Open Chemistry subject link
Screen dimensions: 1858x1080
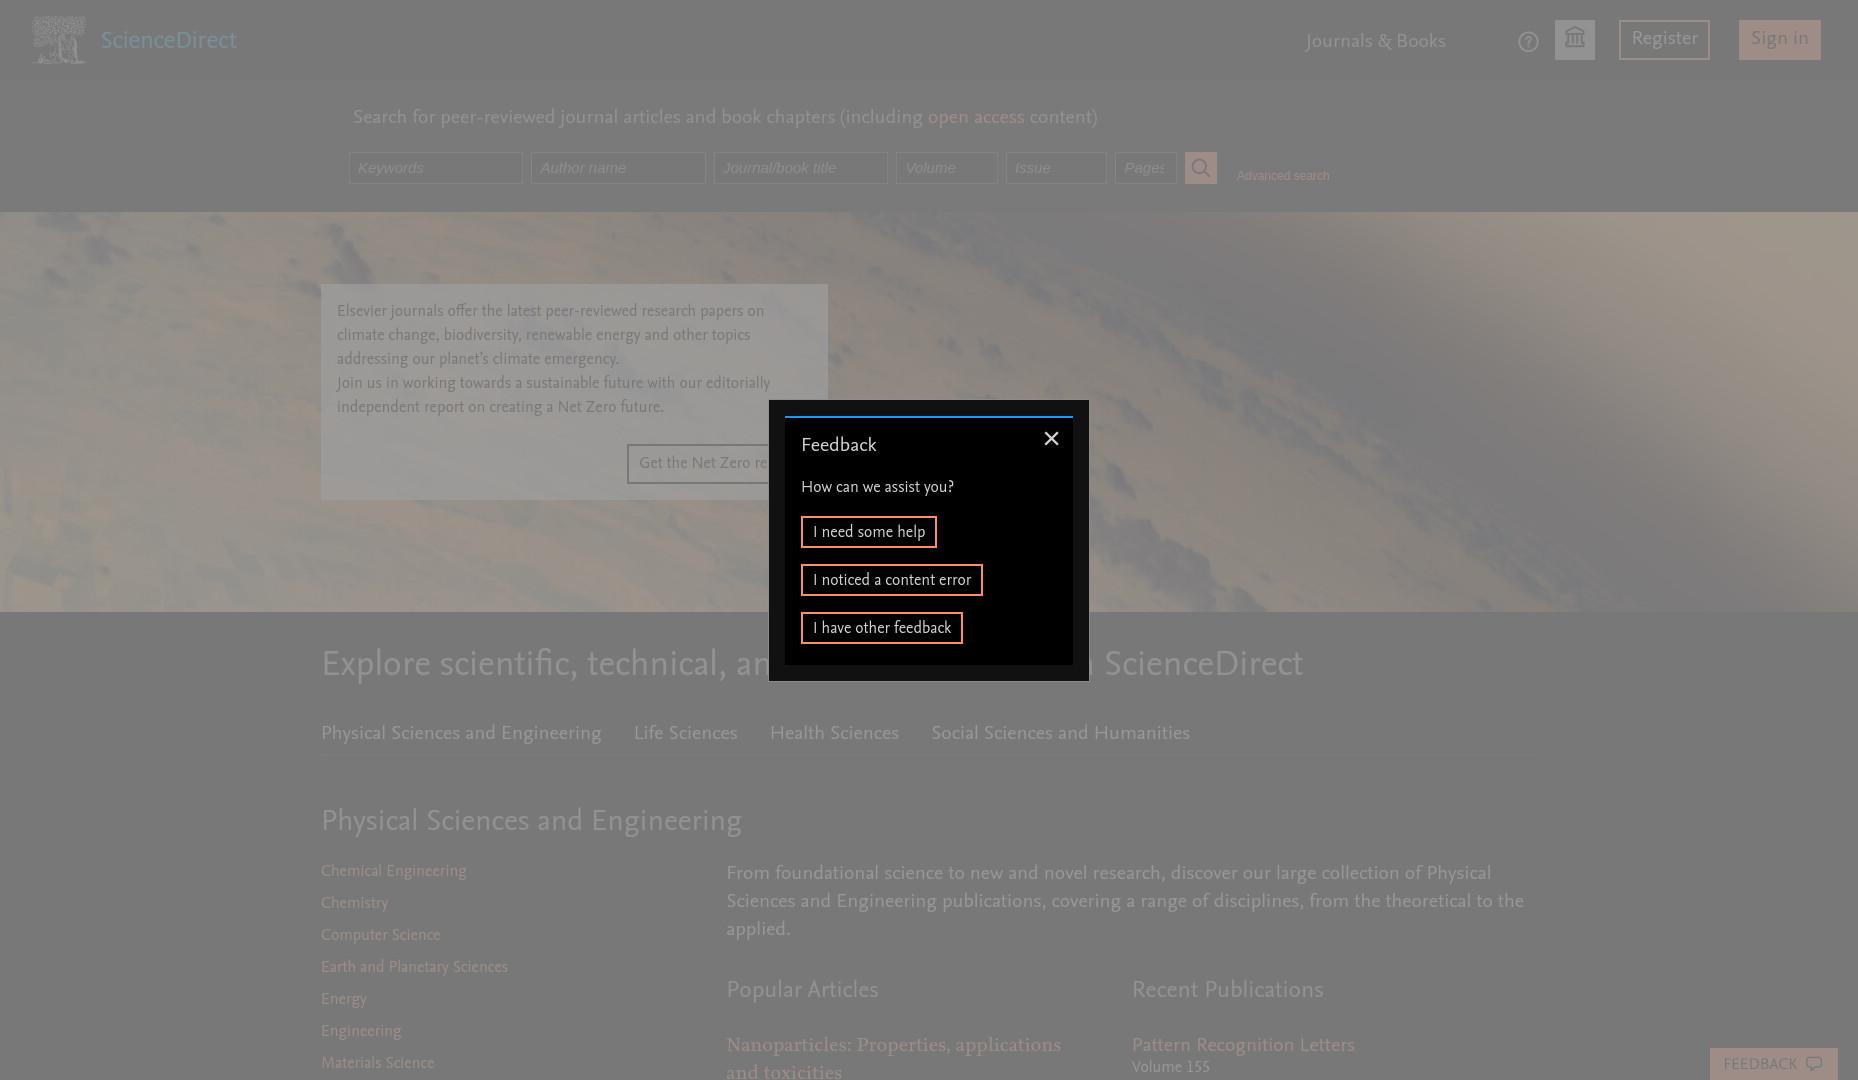click(x=354, y=904)
